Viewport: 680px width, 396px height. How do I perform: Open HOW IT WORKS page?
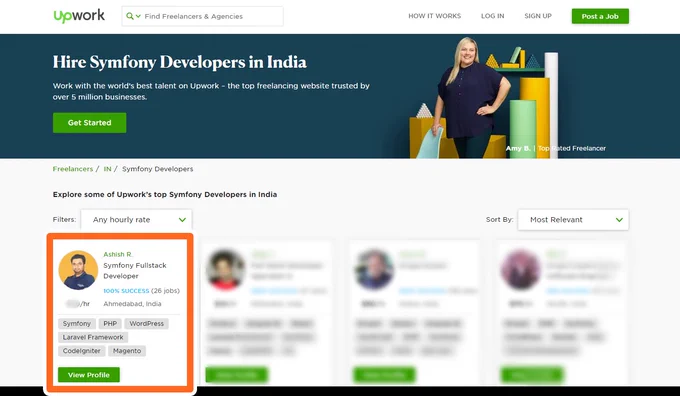435,16
